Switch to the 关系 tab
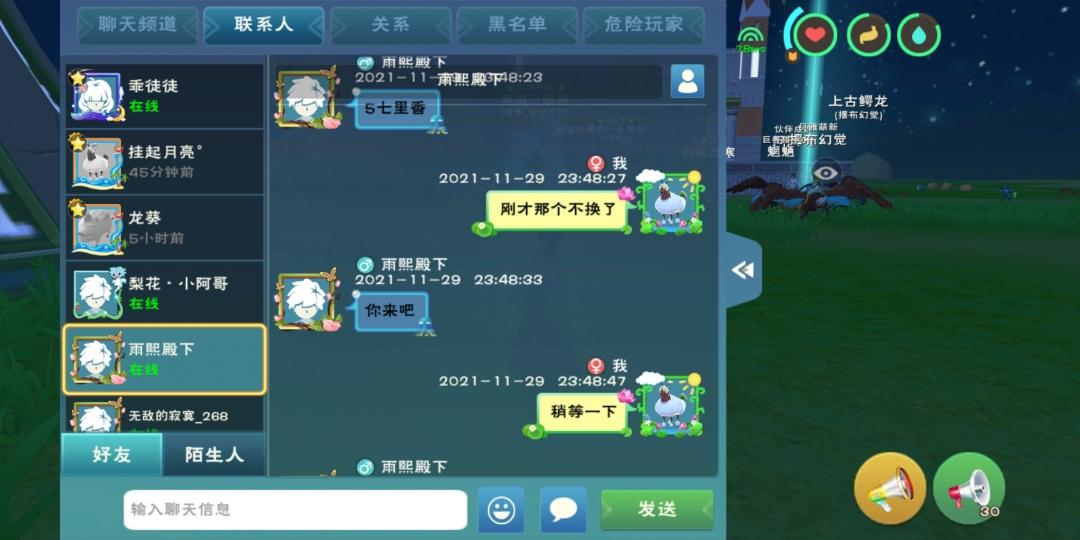Viewport: 1080px width, 540px height. [391, 25]
